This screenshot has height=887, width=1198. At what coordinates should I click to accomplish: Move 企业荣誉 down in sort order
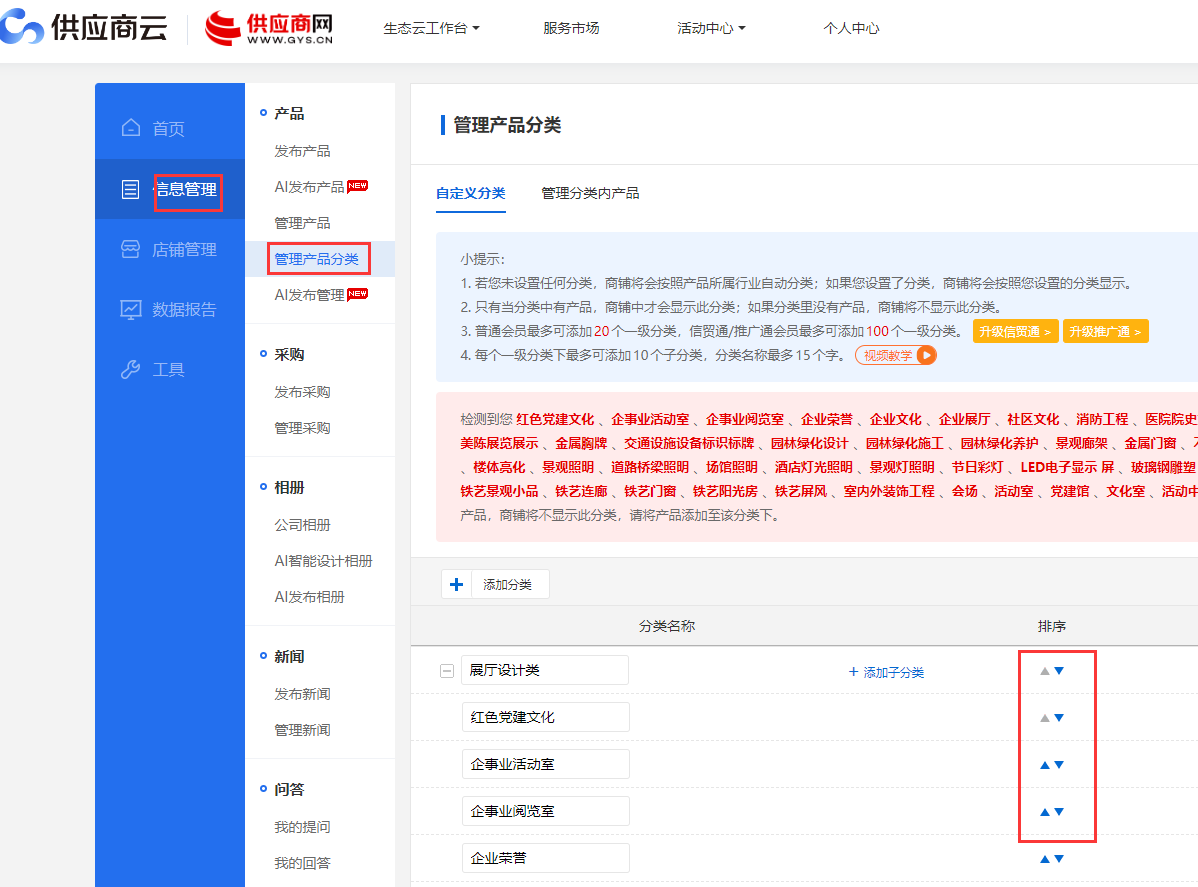[1059, 859]
